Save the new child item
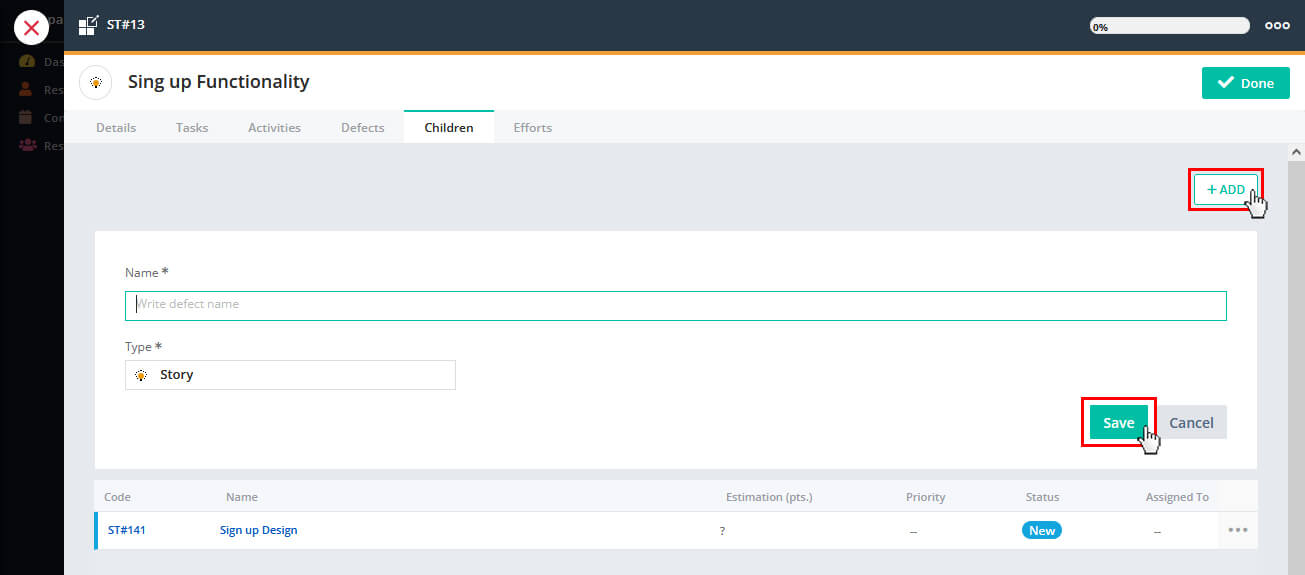The height and width of the screenshot is (575, 1305). [1118, 422]
